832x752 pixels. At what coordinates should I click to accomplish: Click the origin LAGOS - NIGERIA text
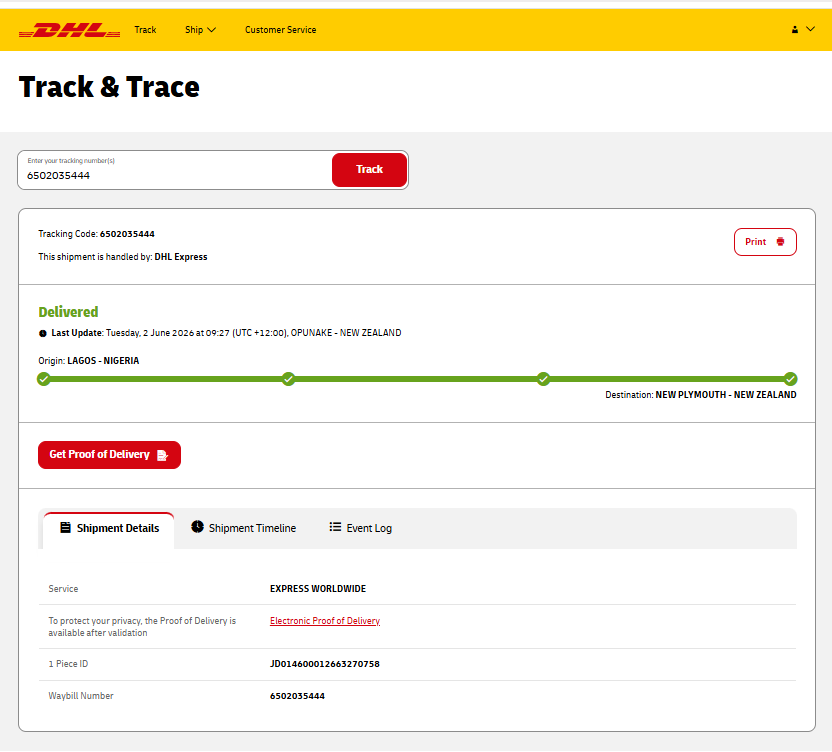pyautogui.click(x=103, y=361)
